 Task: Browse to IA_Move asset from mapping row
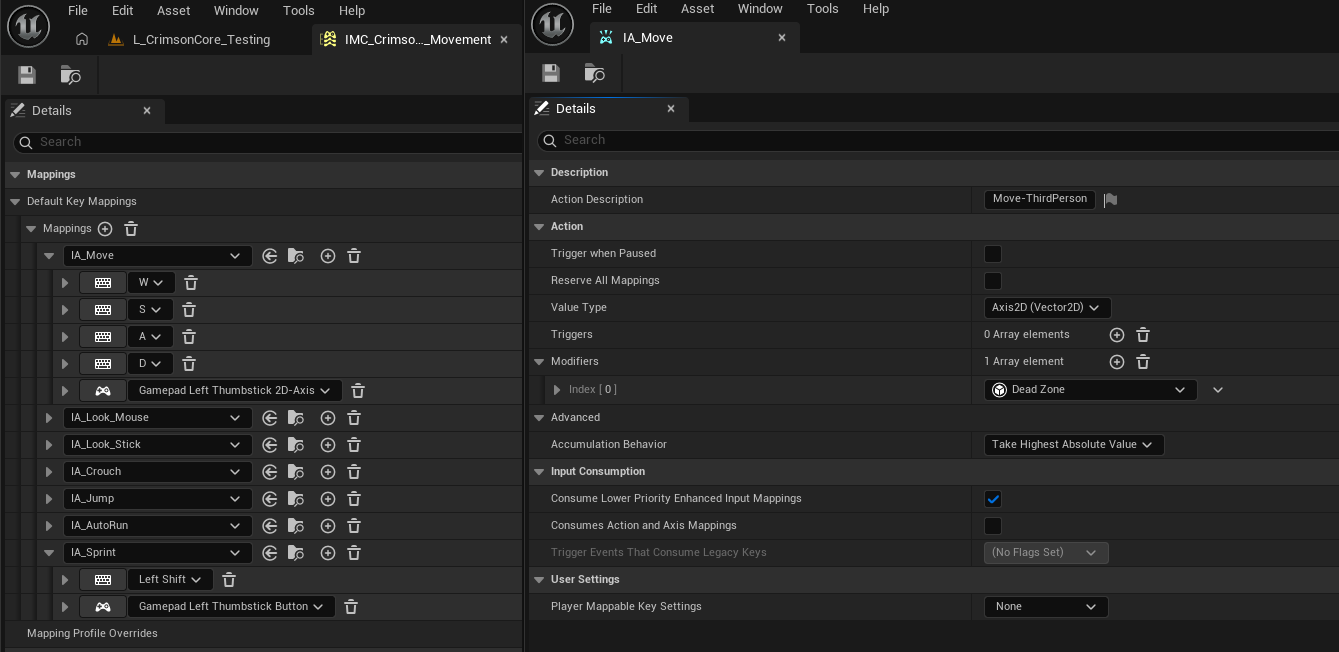296,256
